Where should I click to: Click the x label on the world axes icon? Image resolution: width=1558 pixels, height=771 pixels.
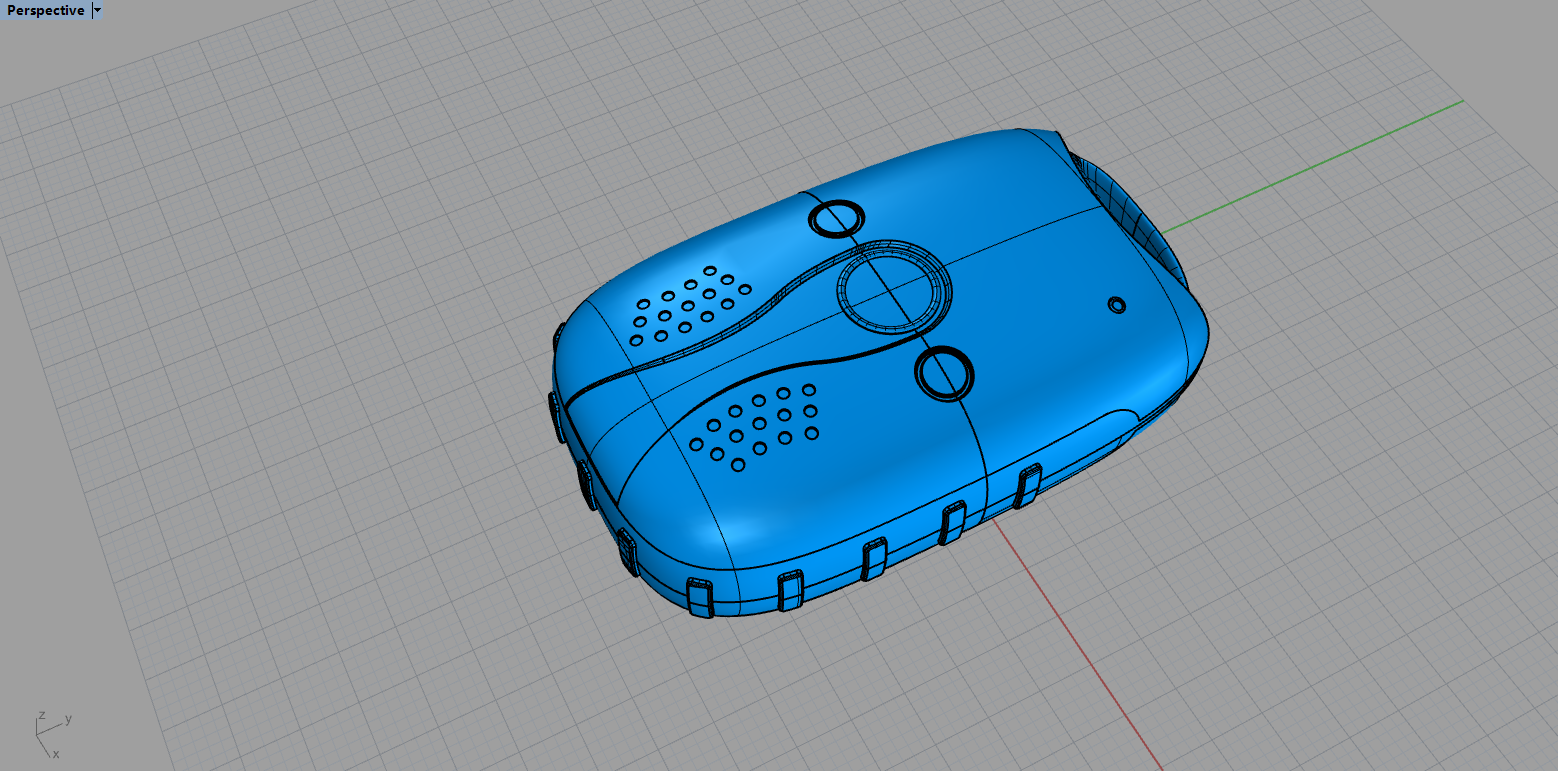56,753
